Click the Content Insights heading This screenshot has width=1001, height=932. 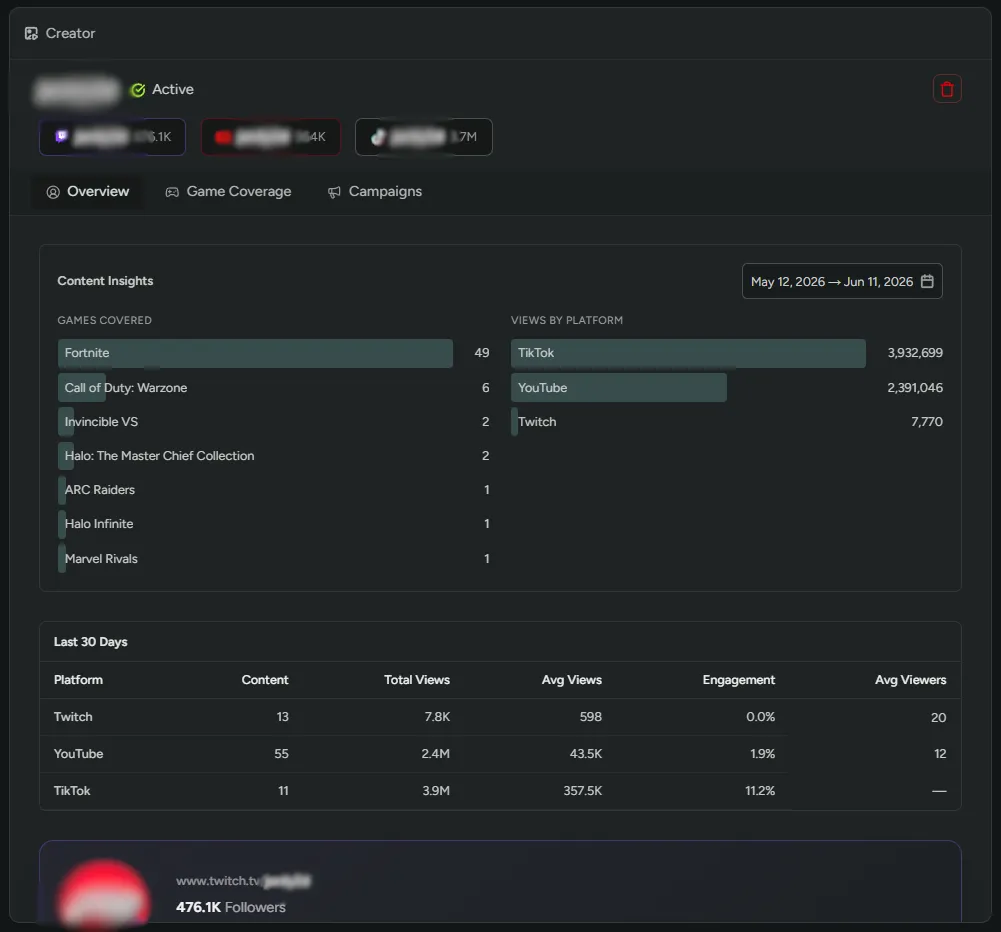click(x=105, y=281)
